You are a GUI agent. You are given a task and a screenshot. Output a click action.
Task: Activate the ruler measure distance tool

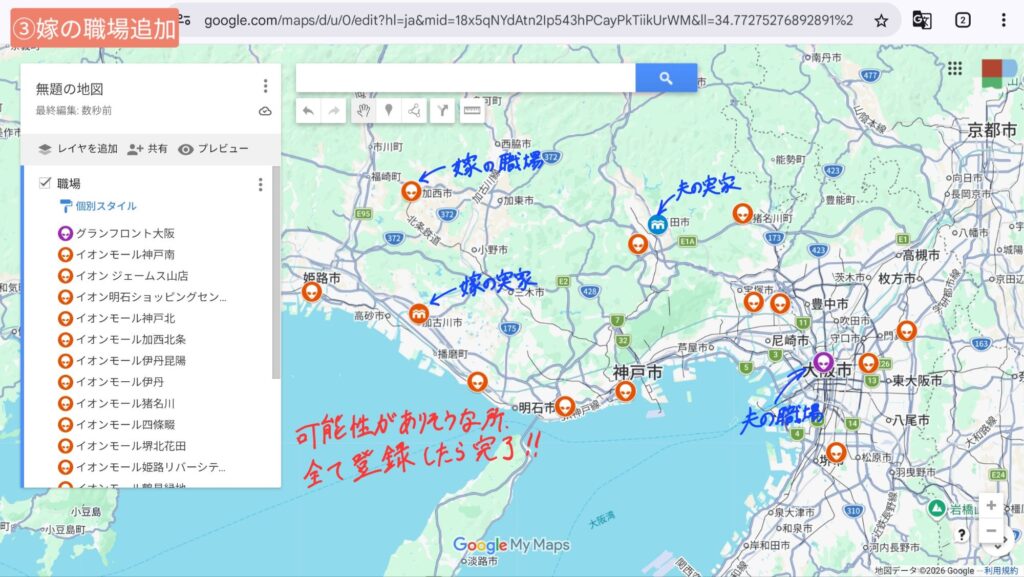(471, 111)
